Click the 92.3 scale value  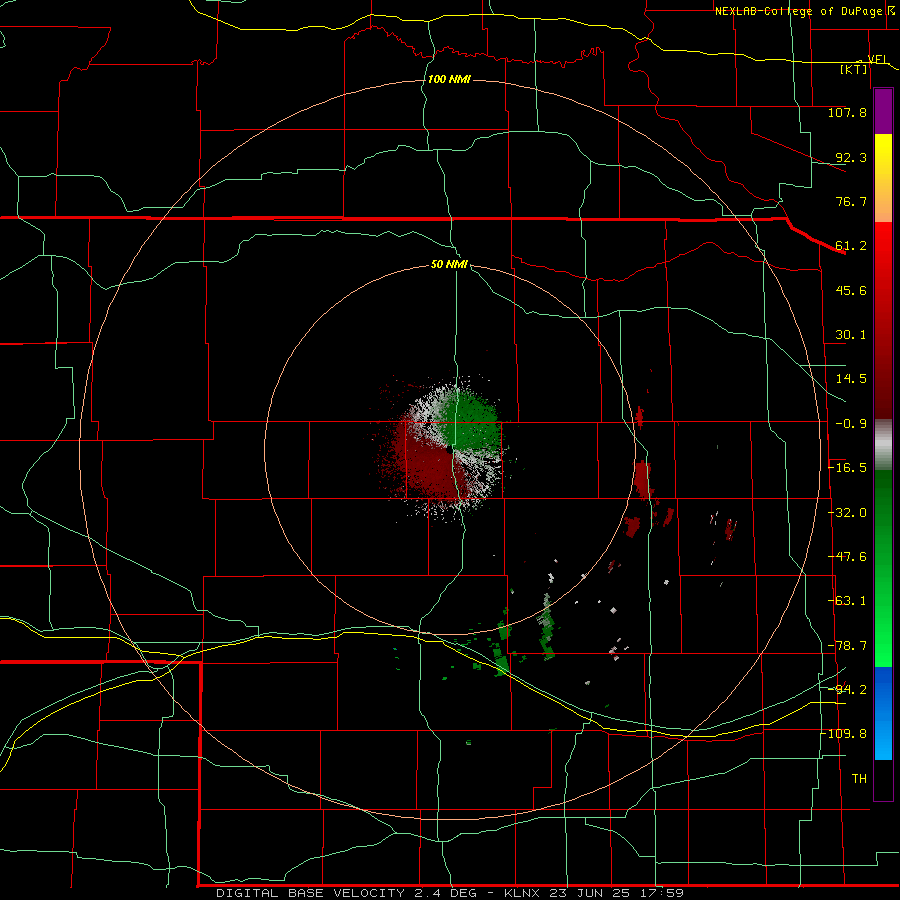[x=851, y=157]
